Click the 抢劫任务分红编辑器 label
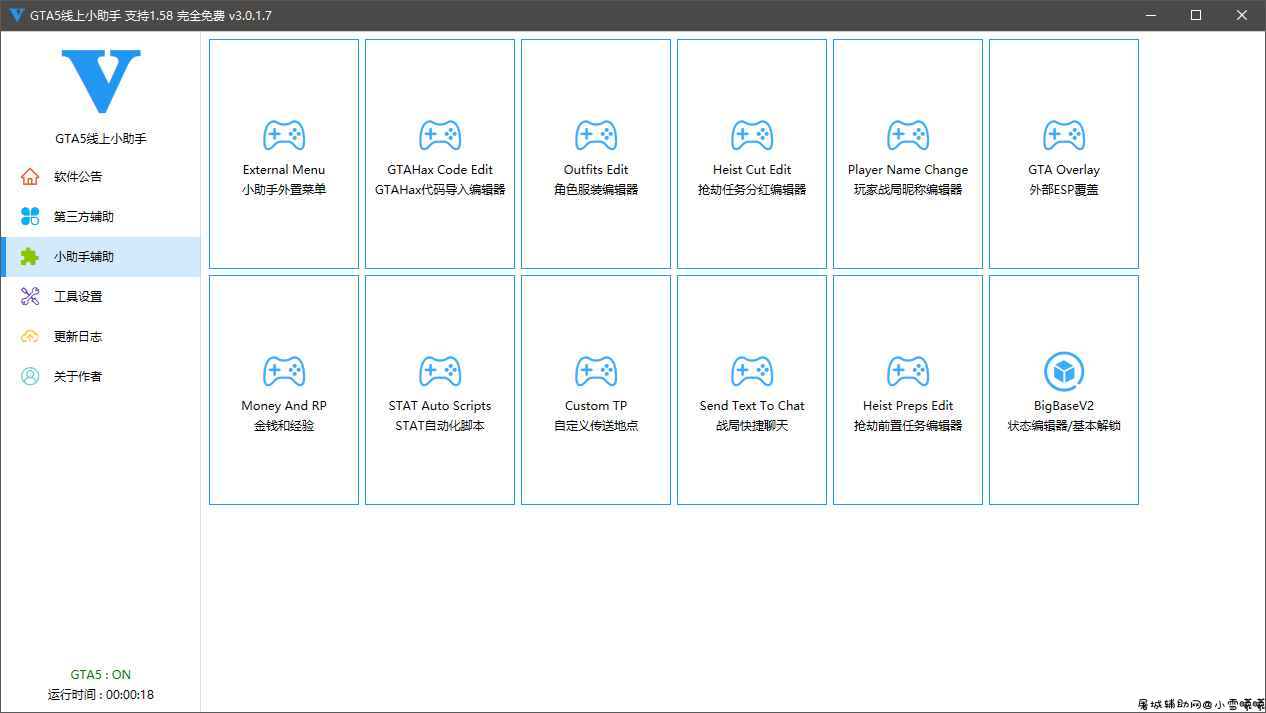1266x713 pixels. click(x=752, y=189)
